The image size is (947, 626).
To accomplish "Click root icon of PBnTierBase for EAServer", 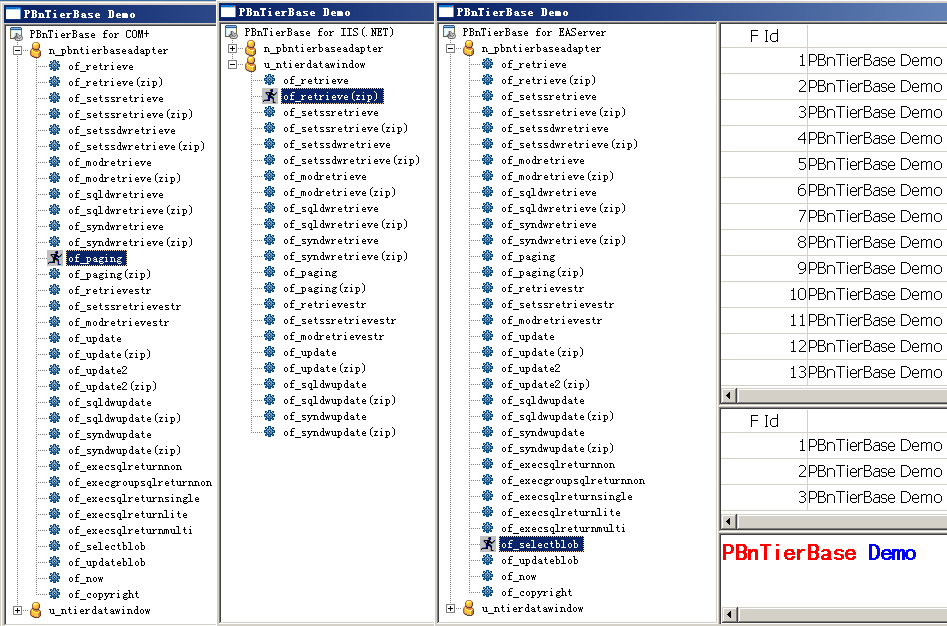I will point(449,33).
